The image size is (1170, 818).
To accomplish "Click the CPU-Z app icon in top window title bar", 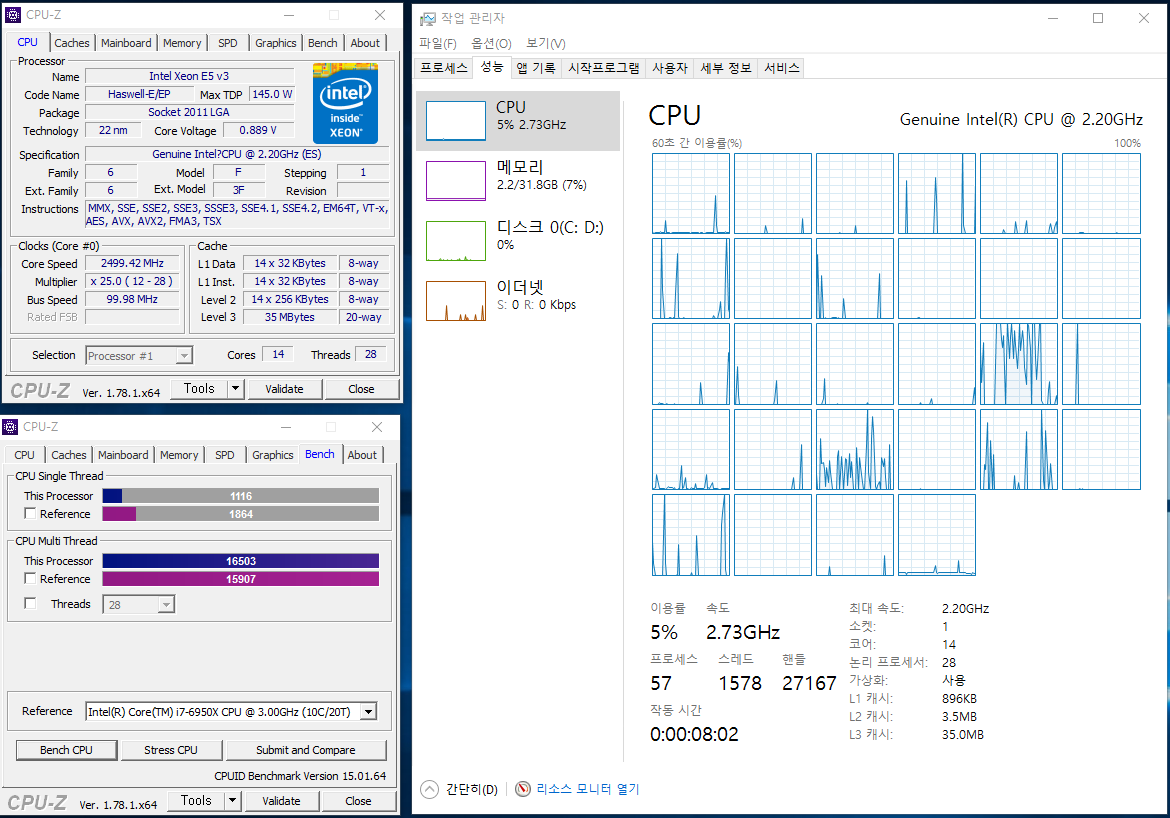I will pyautogui.click(x=13, y=15).
